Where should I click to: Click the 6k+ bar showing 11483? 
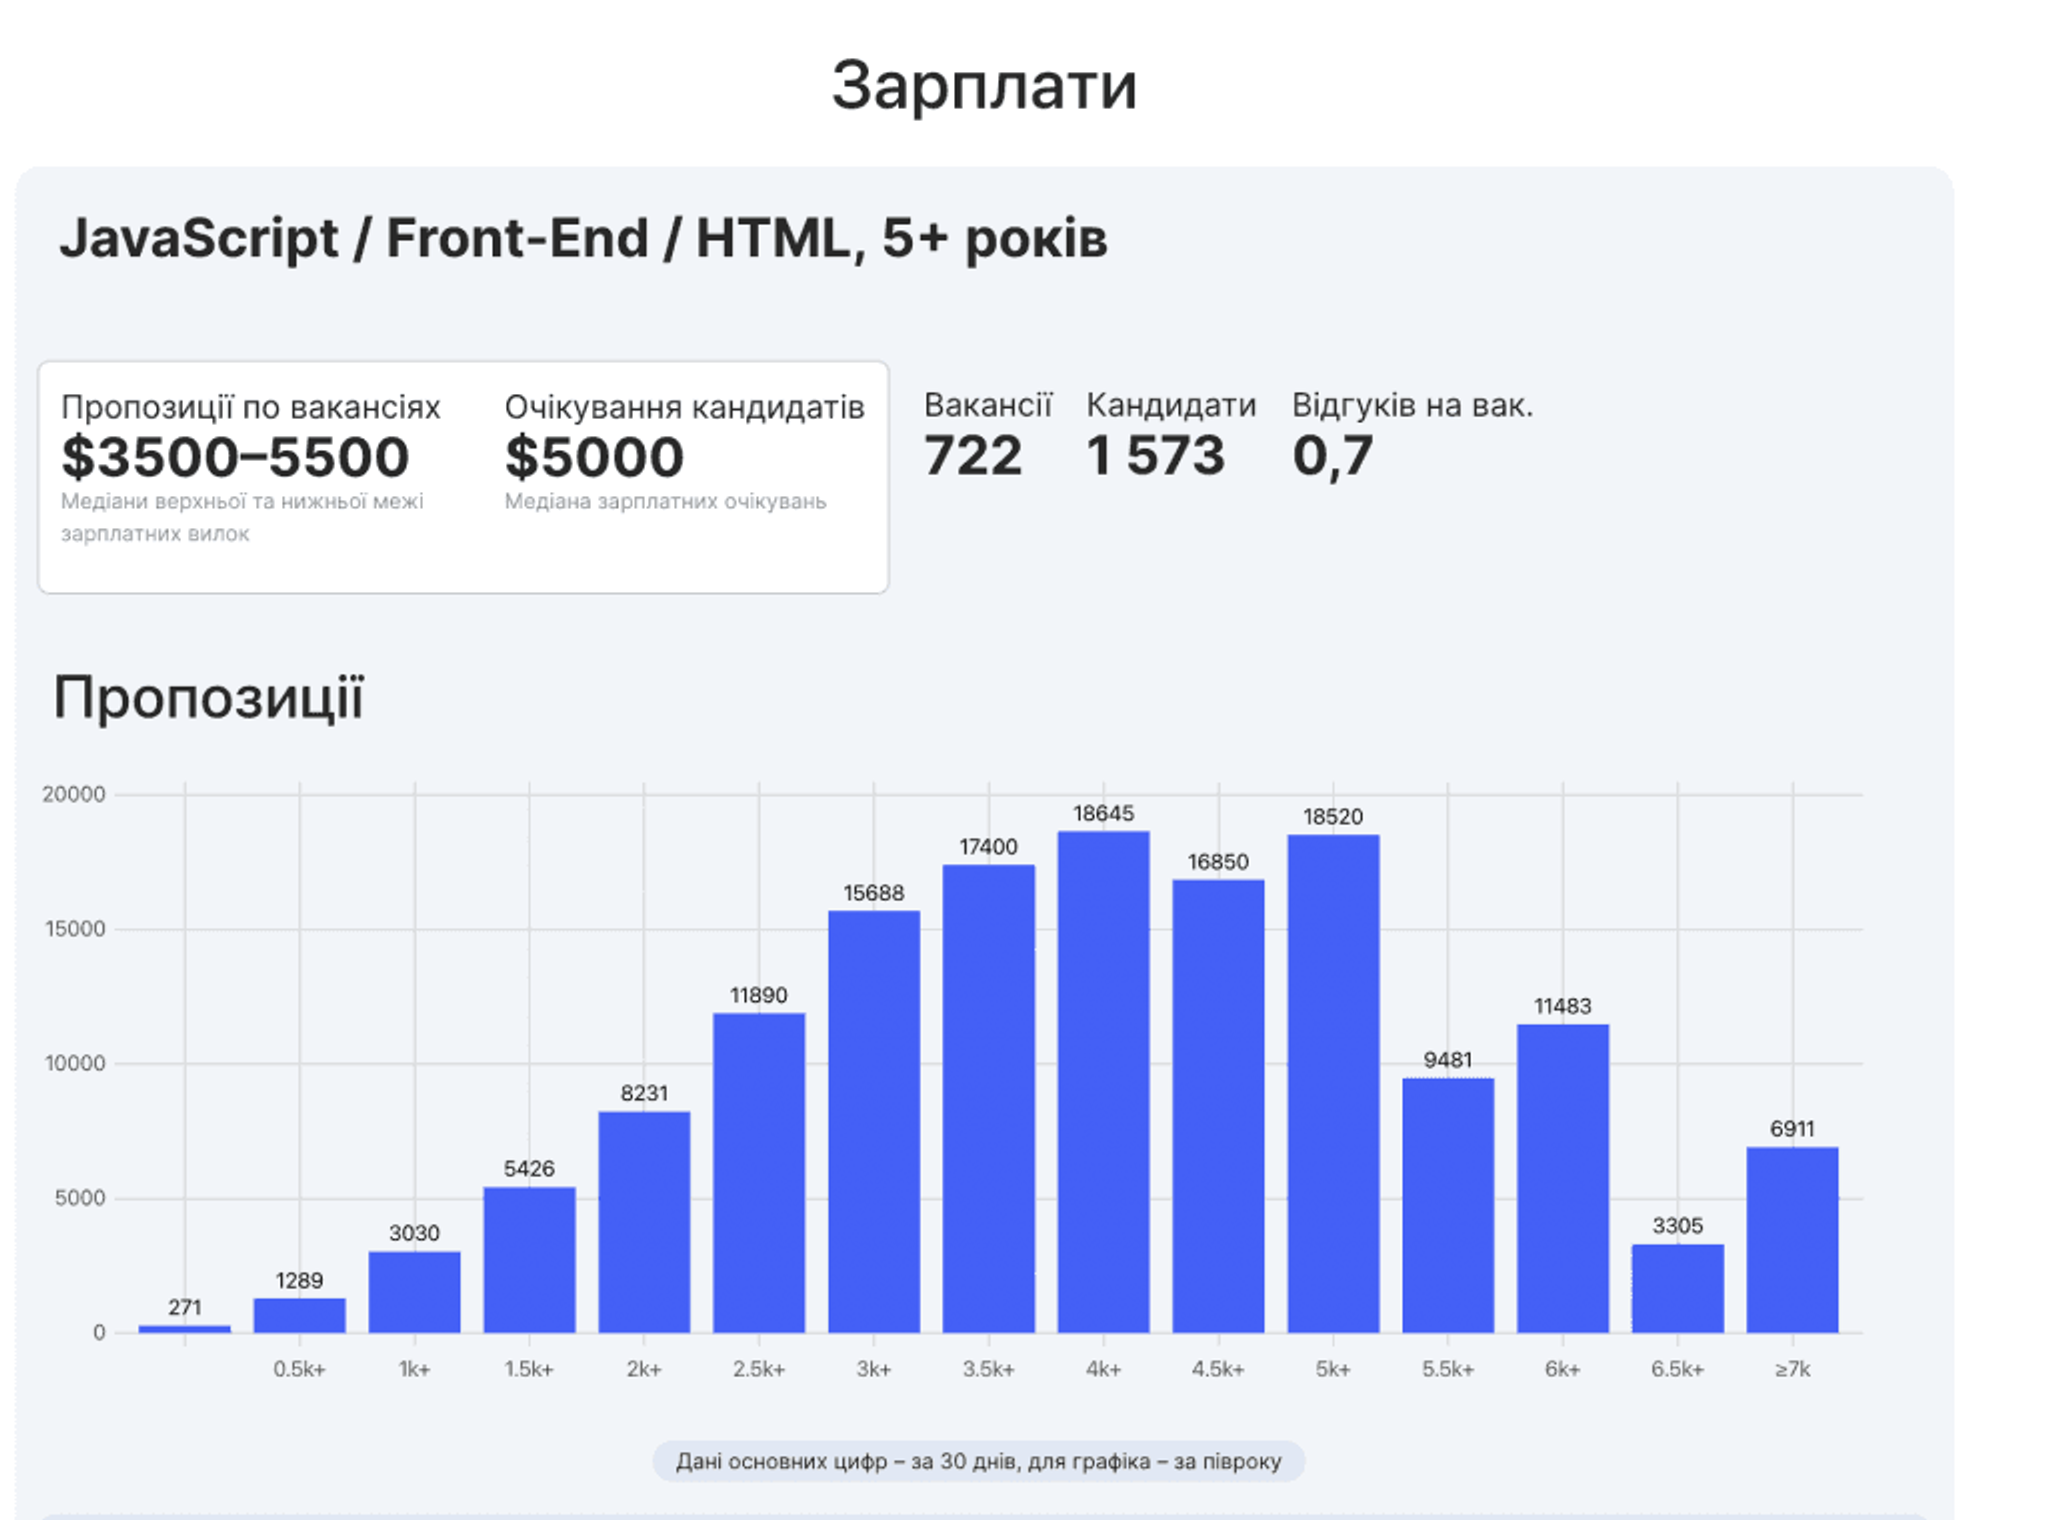click(x=1562, y=1178)
